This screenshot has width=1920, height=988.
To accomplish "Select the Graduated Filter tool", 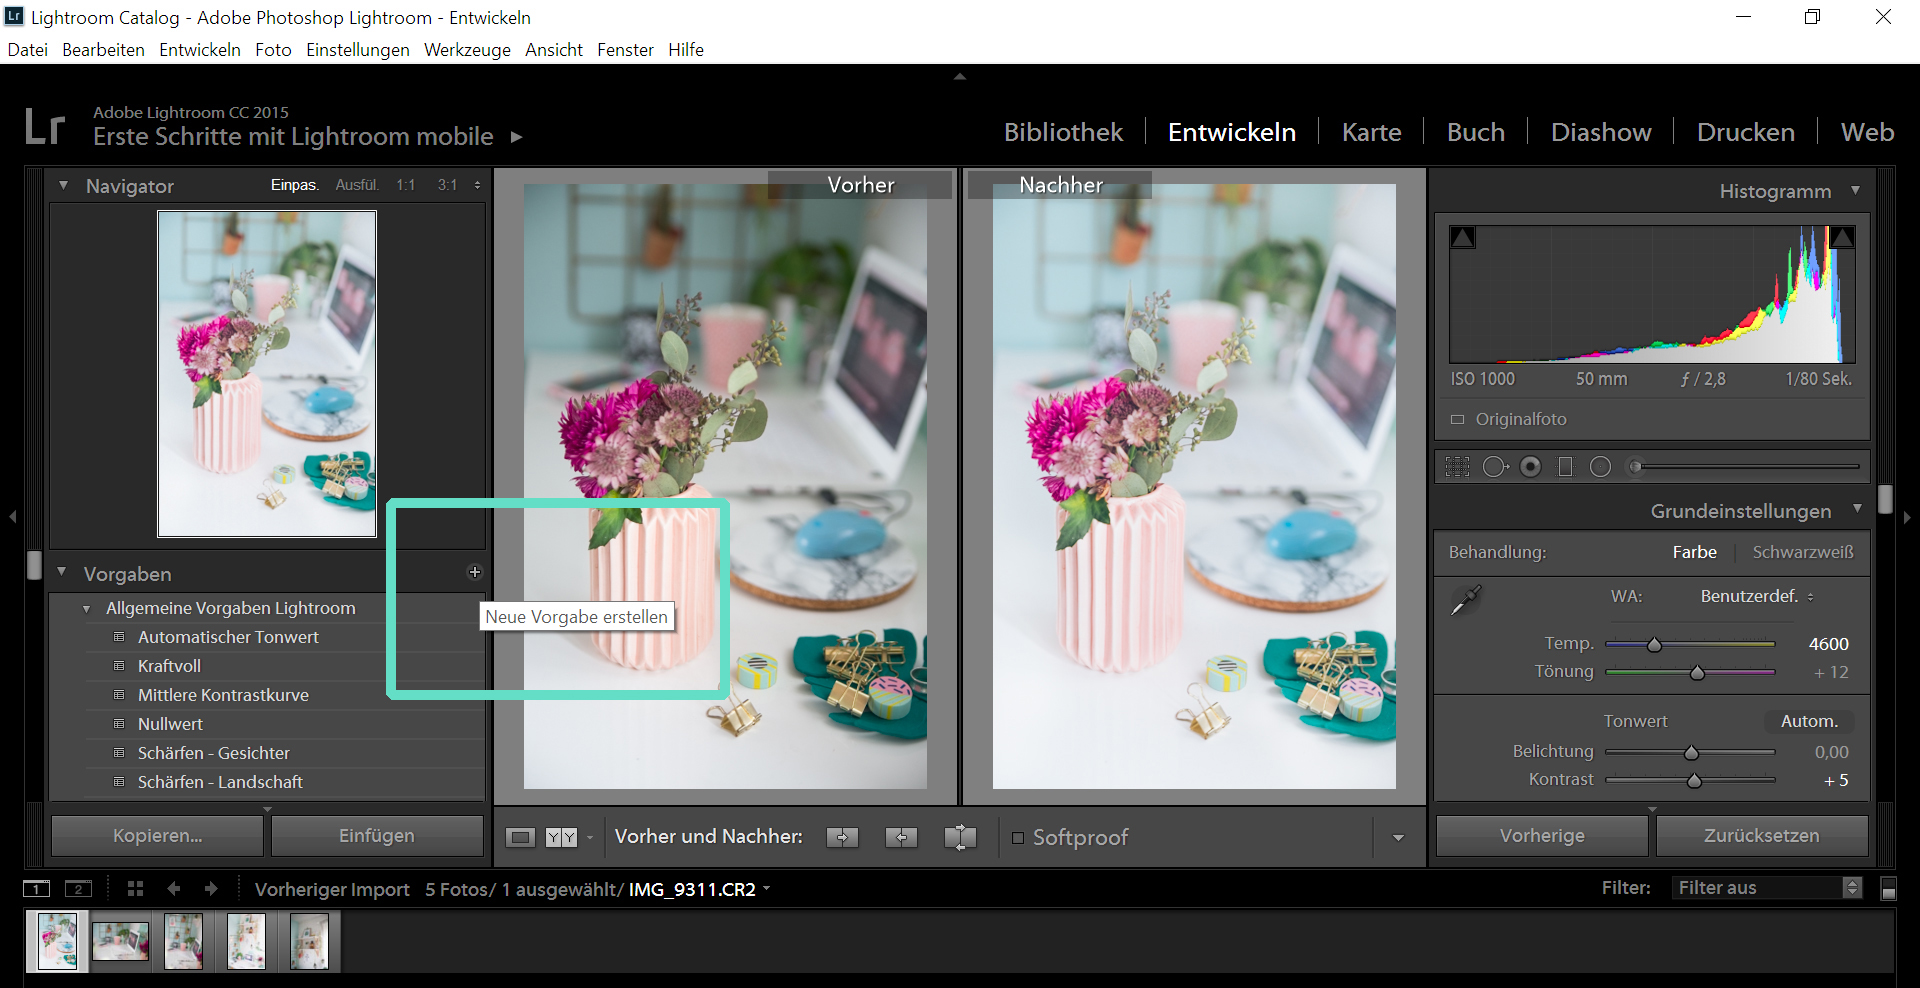I will [1566, 467].
